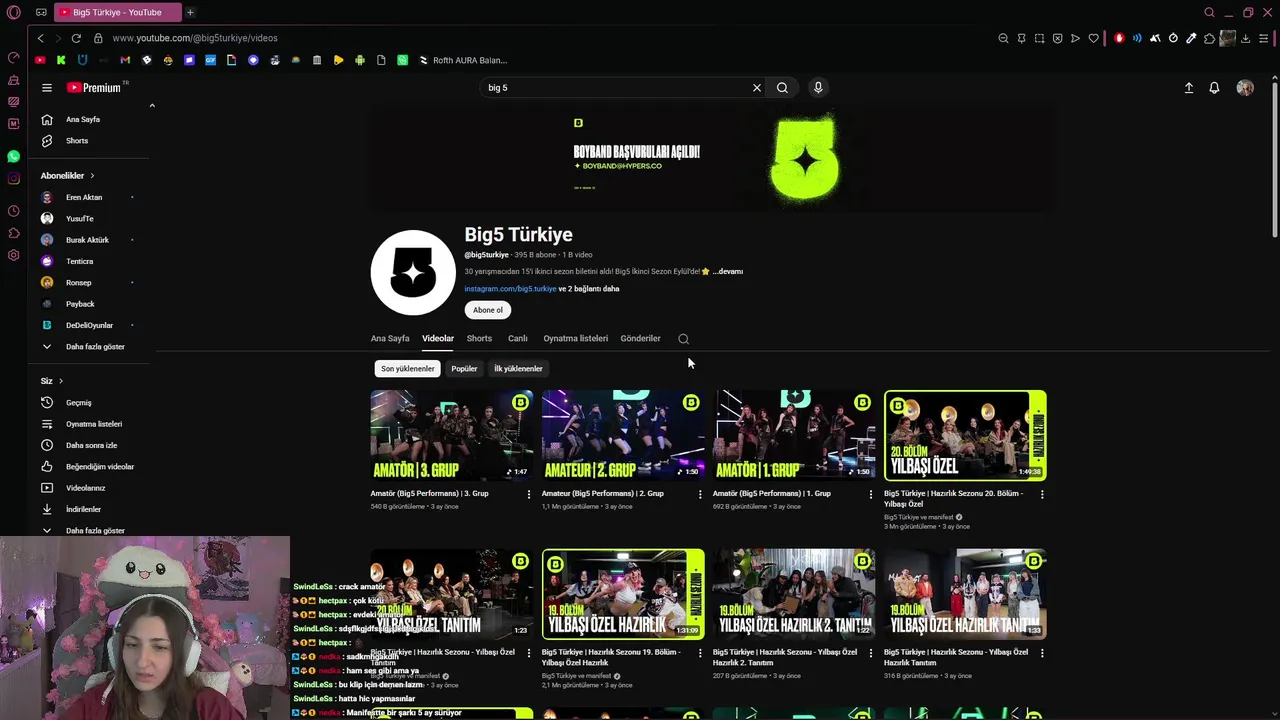Image resolution: width=1280 pixels, height=720 pixels.
Task: Select the Videolar channel tab
Action: [438, 338]
